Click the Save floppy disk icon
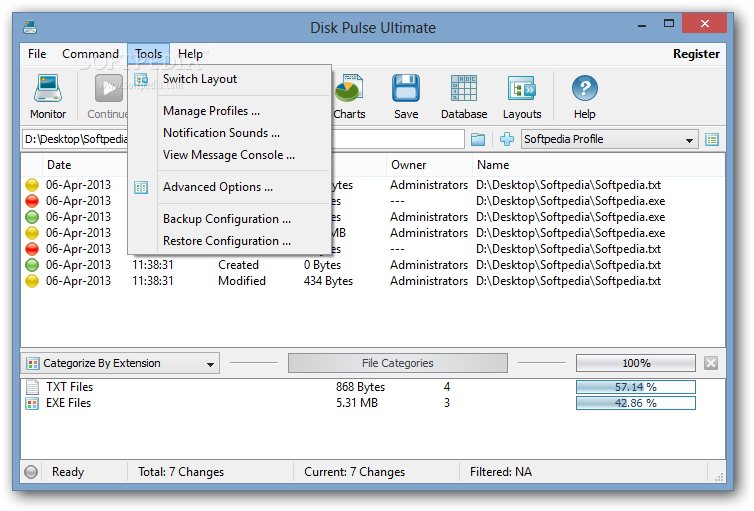 click(406, 88)
